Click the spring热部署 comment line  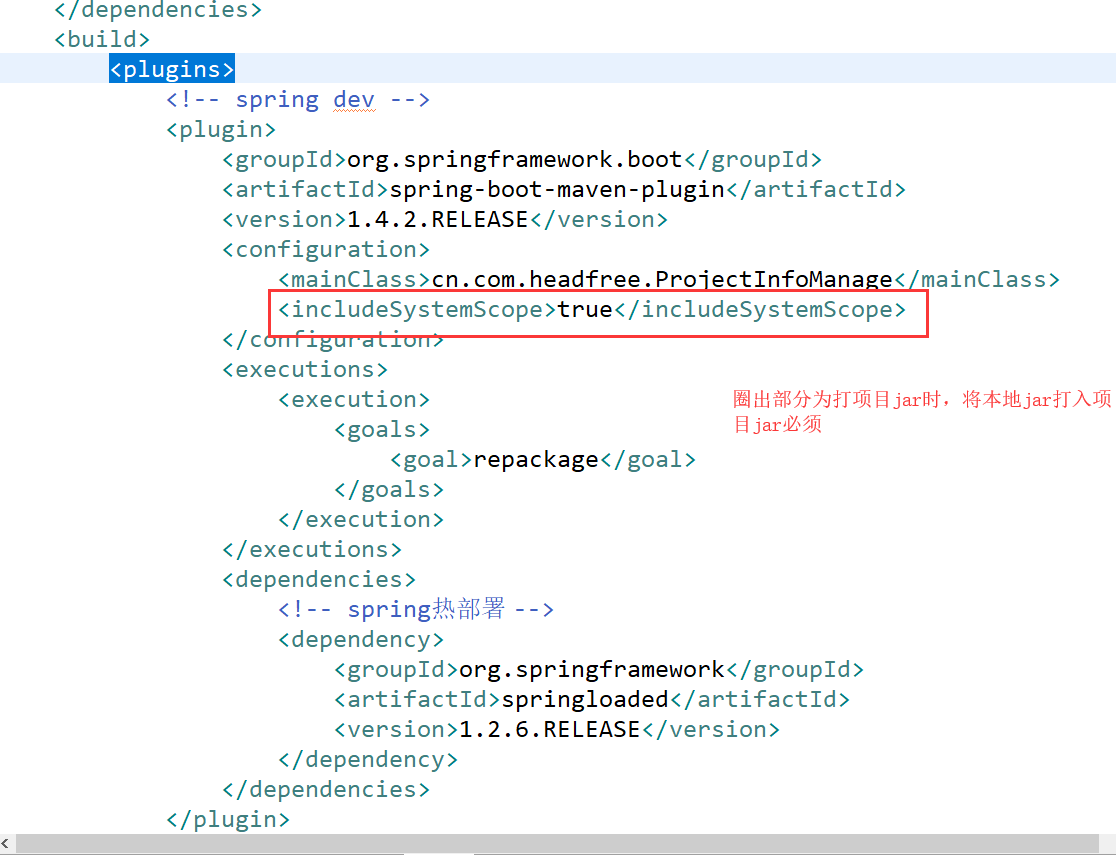pos(416,609)
